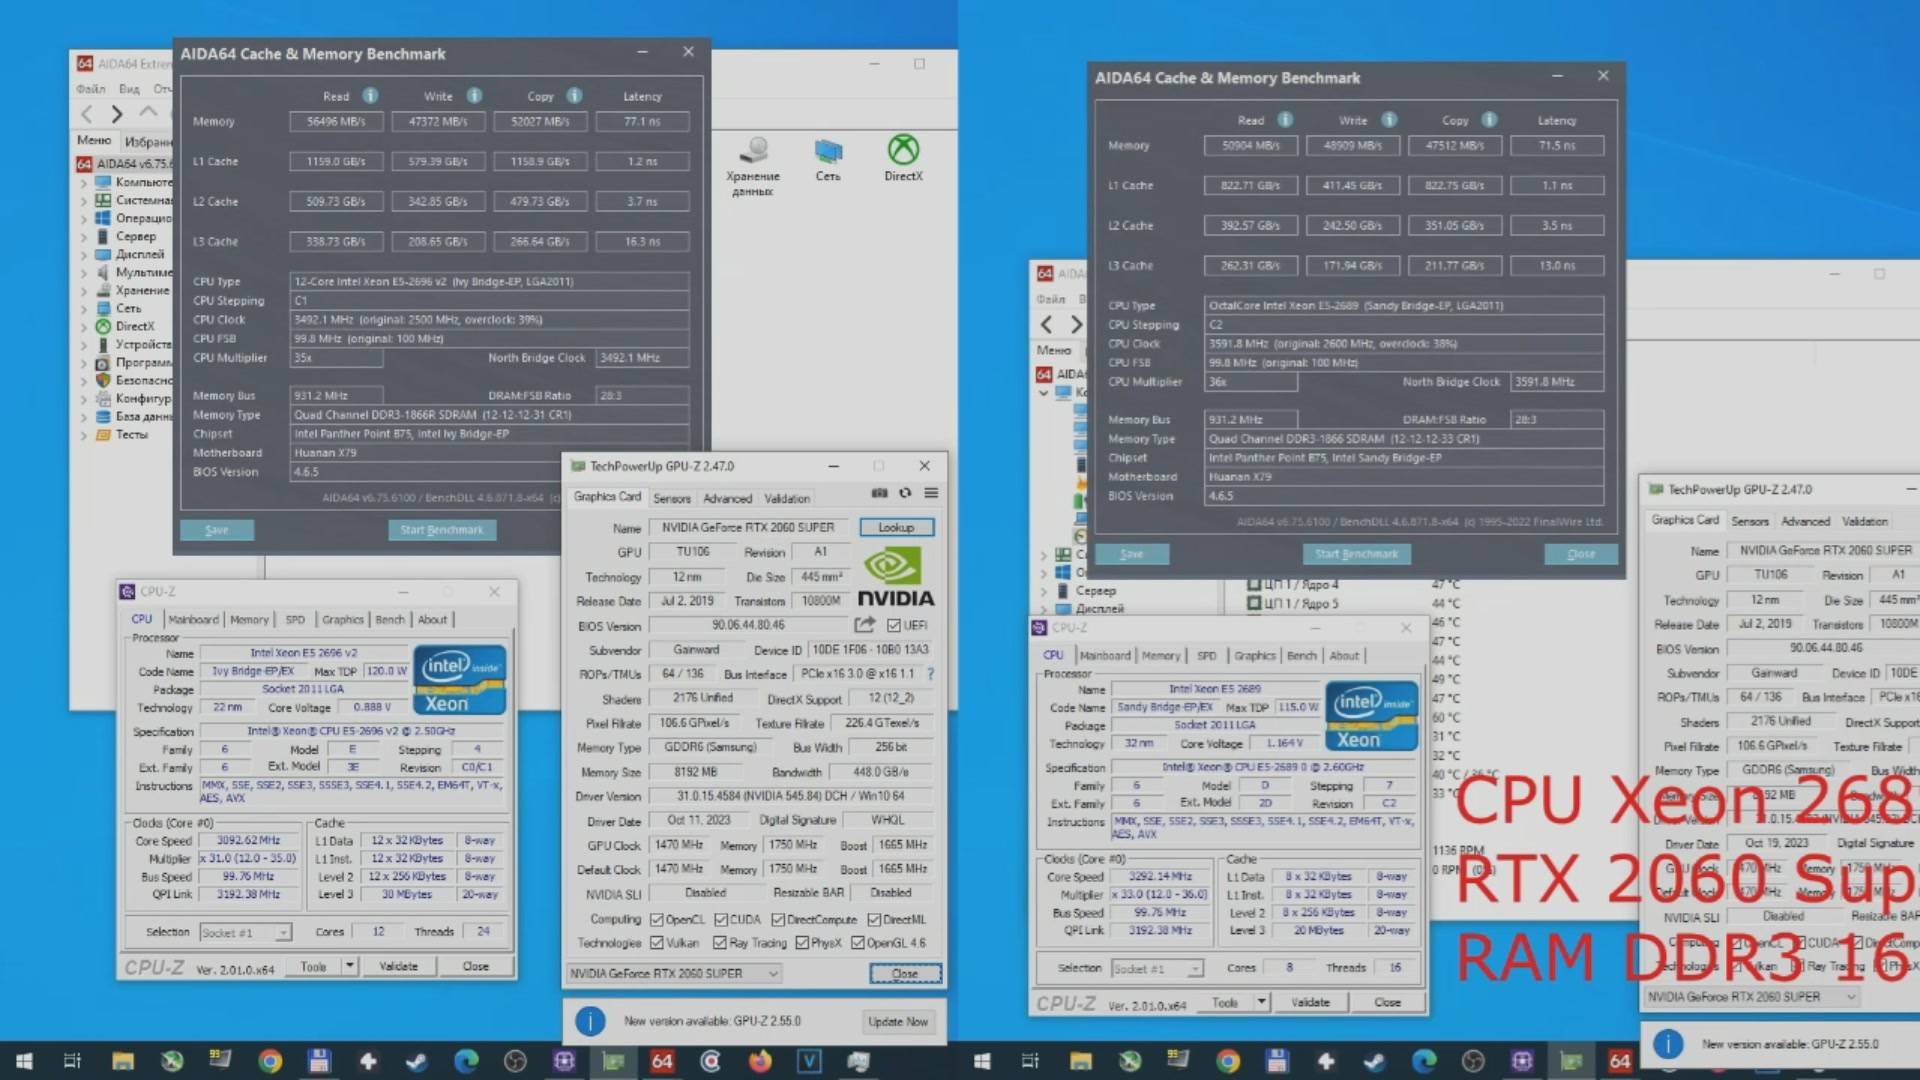Toggle the DirectML checkbox in GPU-Z
This screenshot has width=1920, height=1080.
[874, 920]
